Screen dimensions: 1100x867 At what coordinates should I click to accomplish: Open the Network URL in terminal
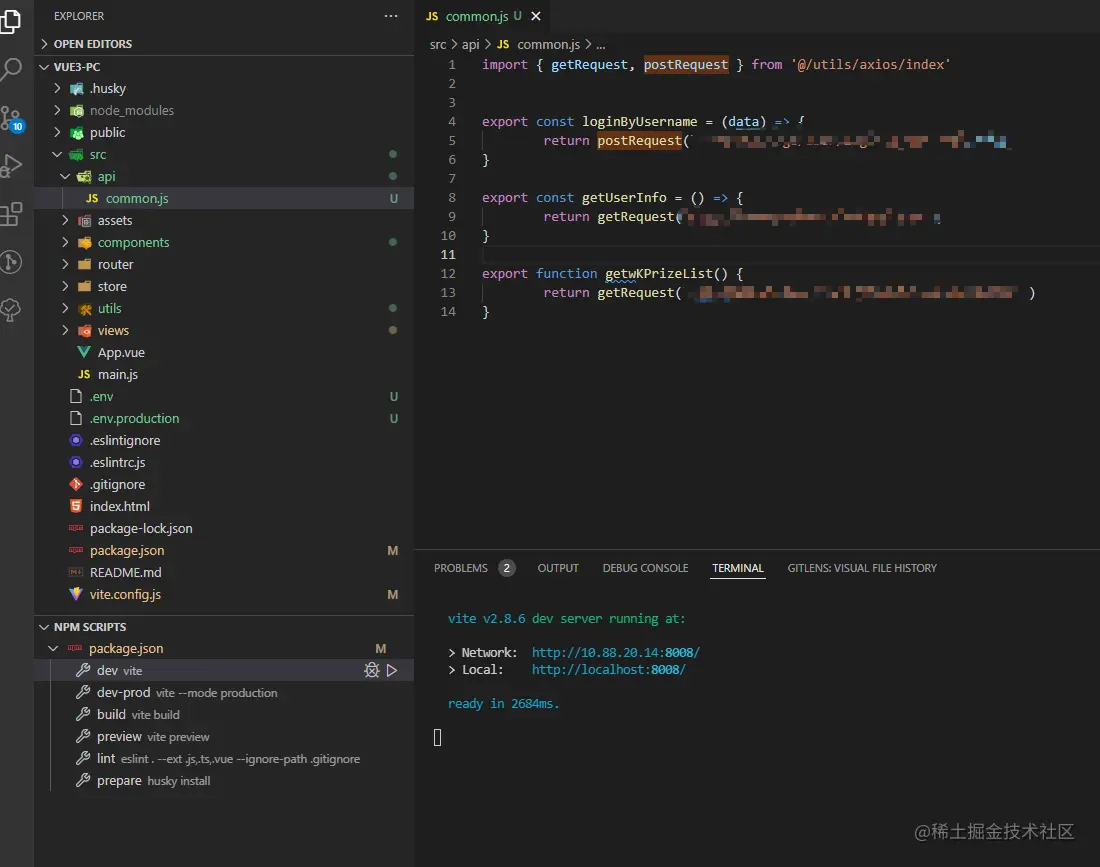(x=615, y=652)
